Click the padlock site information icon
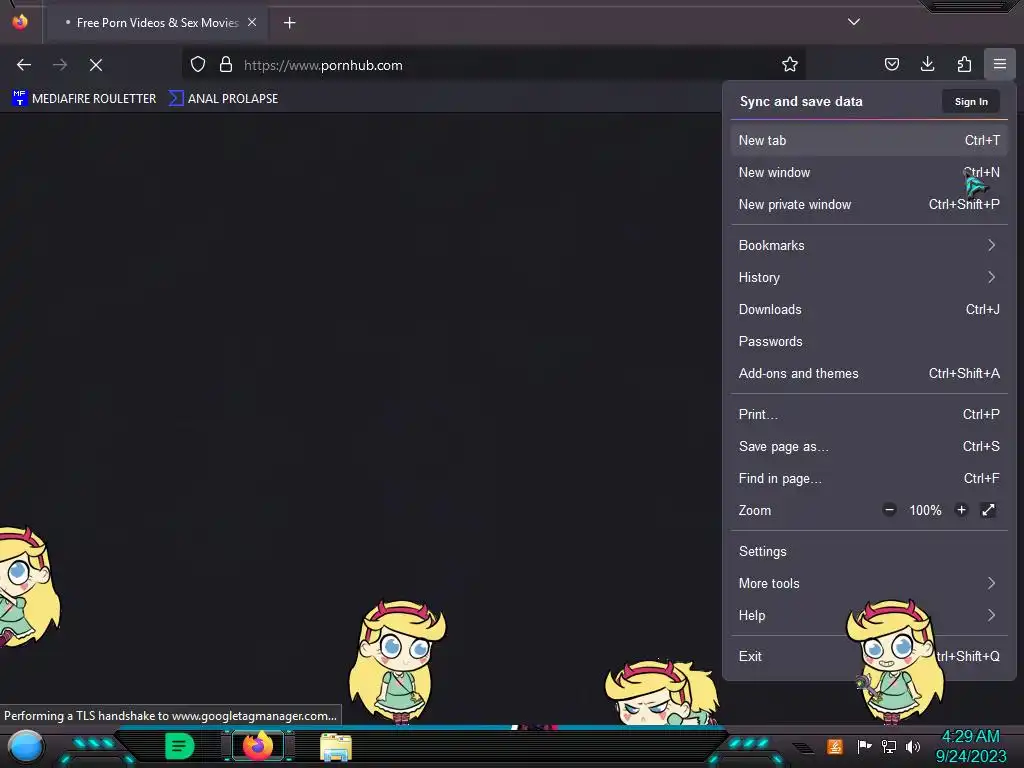 coord(225,65)
